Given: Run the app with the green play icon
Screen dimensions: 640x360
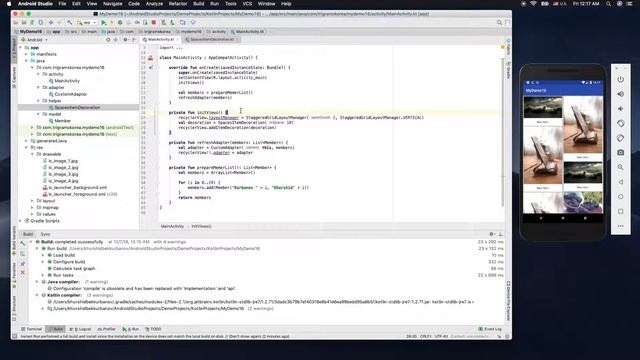Looking at the screenshot, I should (104, 22).
